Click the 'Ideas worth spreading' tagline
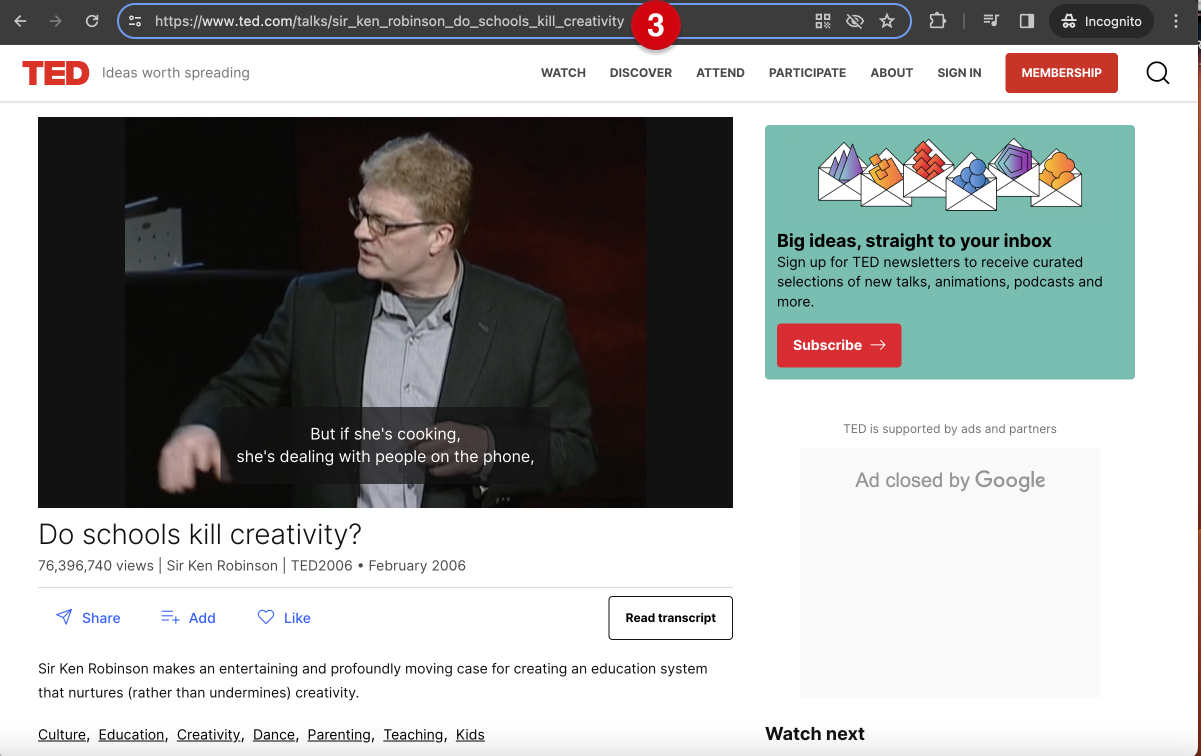1201x756 pixels. coord(176,73)
